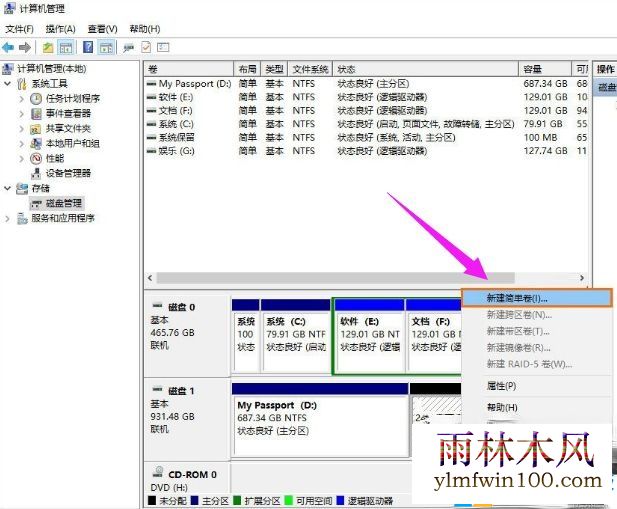Select Device Manager (设备管理器) icon
Viewport: 617px width, 509px height.
36,173
